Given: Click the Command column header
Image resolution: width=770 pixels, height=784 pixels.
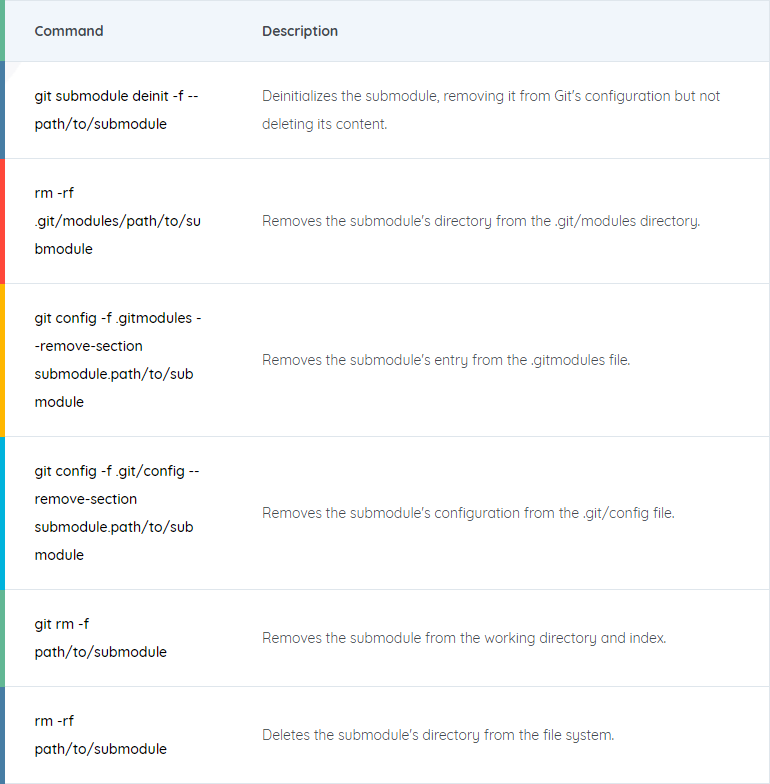Looking at the screenshot, I should (x=69, y=31).
